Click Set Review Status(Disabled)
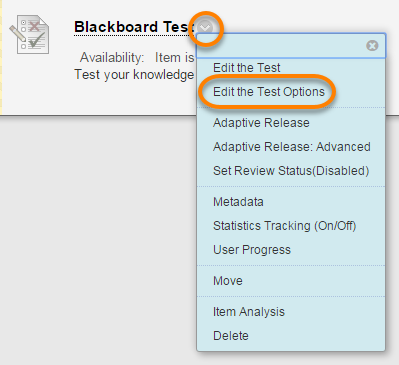The width and height of the screenshot is (399, 365). click(291, 171)
